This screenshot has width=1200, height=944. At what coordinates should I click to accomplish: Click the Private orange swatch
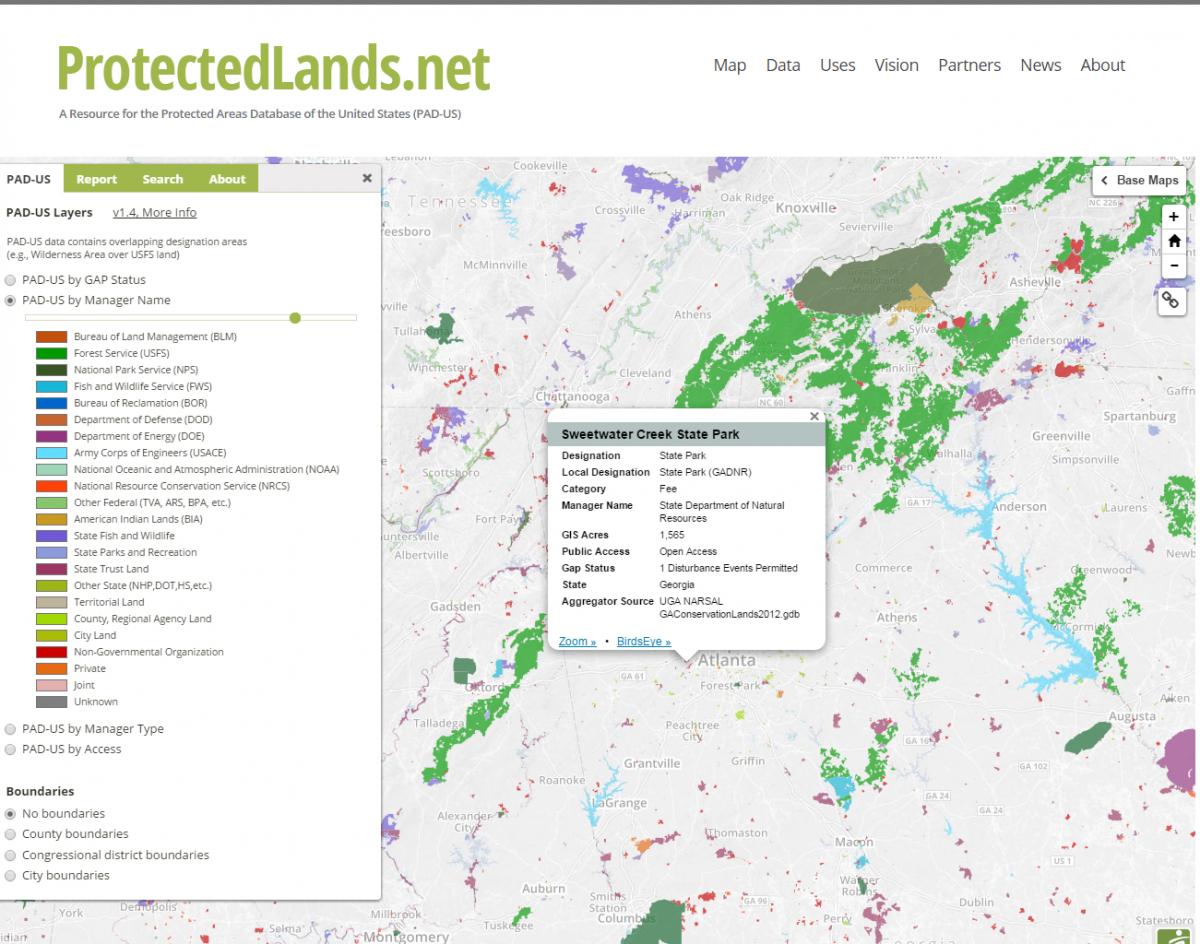[52, 669]
